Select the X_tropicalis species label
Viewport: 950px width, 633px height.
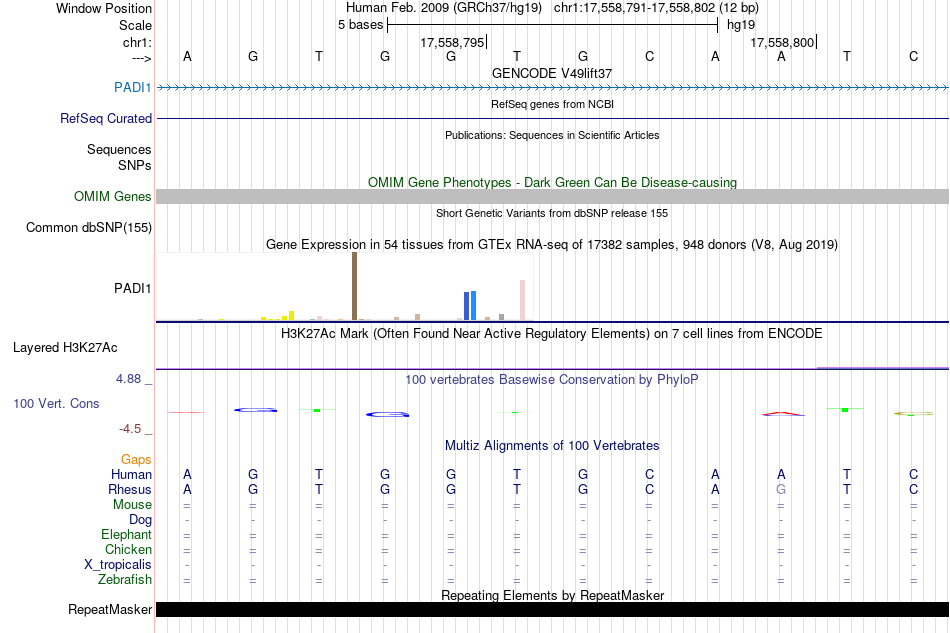pos(118,565)
